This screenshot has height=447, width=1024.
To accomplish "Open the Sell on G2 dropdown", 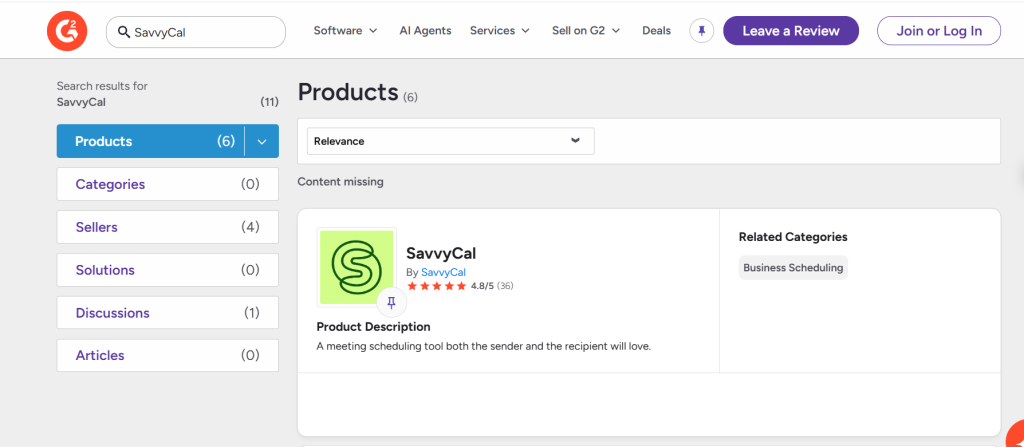I will 586,31.
